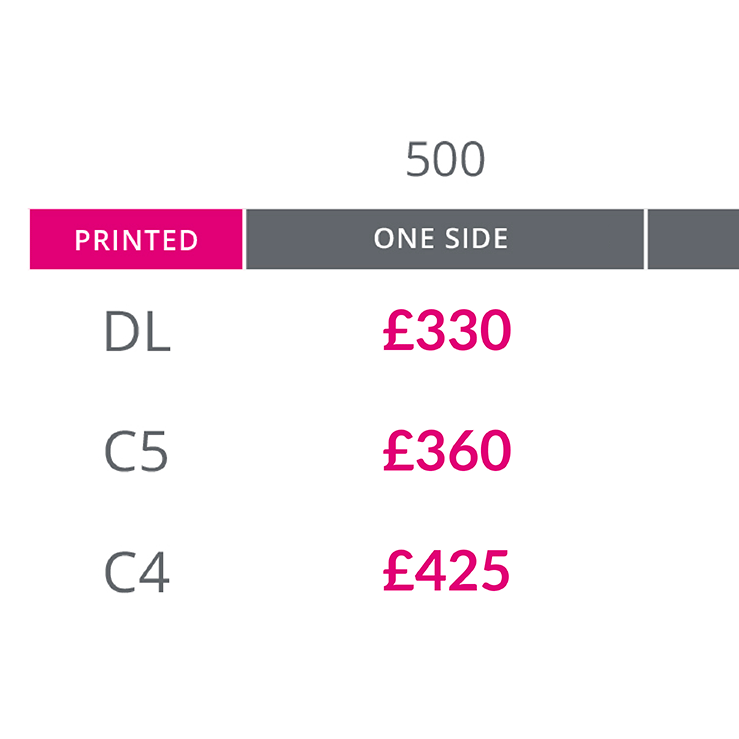The image size is (739, 739).
Task: Activate the grey ONE SIDE bar
Action: click(445, 239)
